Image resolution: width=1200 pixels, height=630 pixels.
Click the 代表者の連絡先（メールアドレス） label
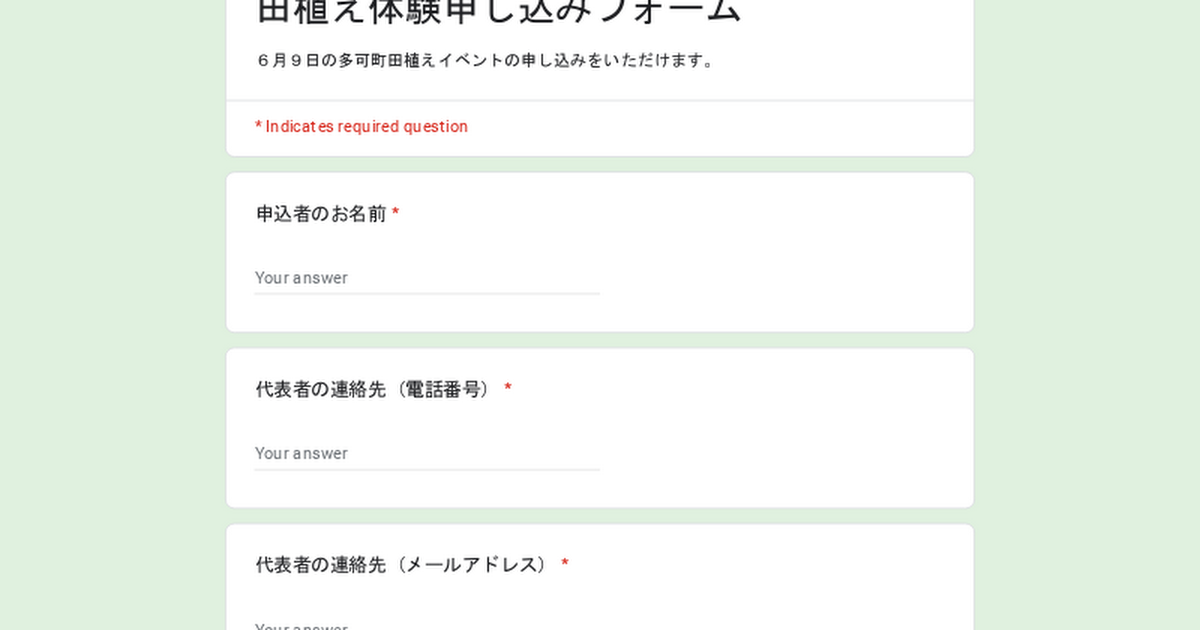[404, 565]
